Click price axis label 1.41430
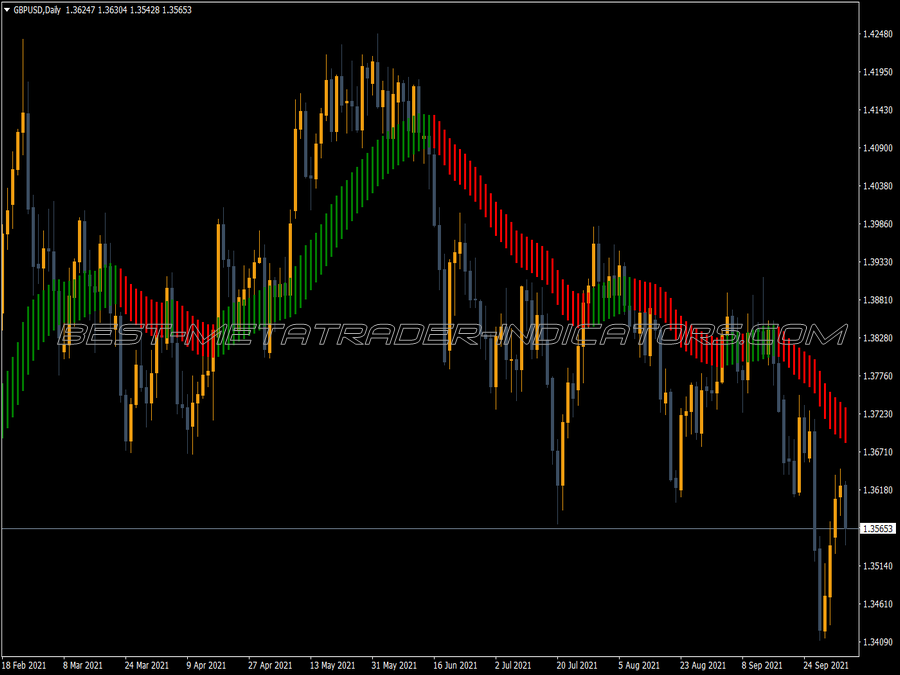 point(878,110)
